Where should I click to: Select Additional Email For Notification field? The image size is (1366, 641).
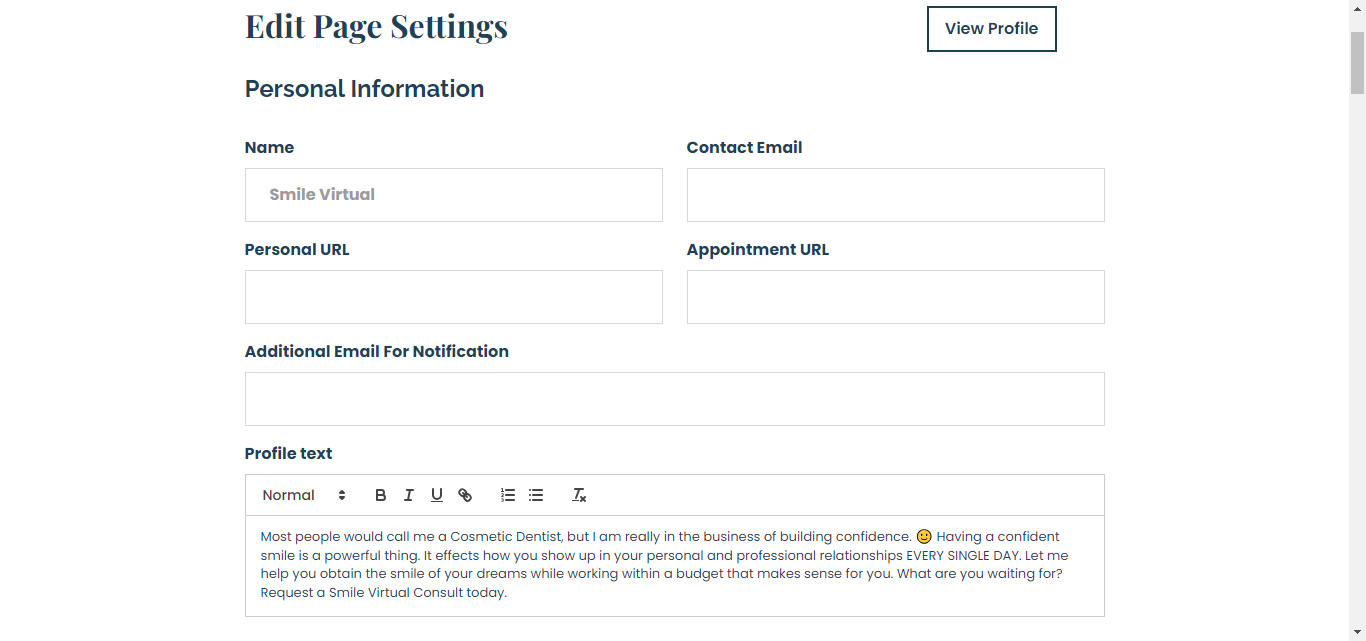tap(675, 399)
